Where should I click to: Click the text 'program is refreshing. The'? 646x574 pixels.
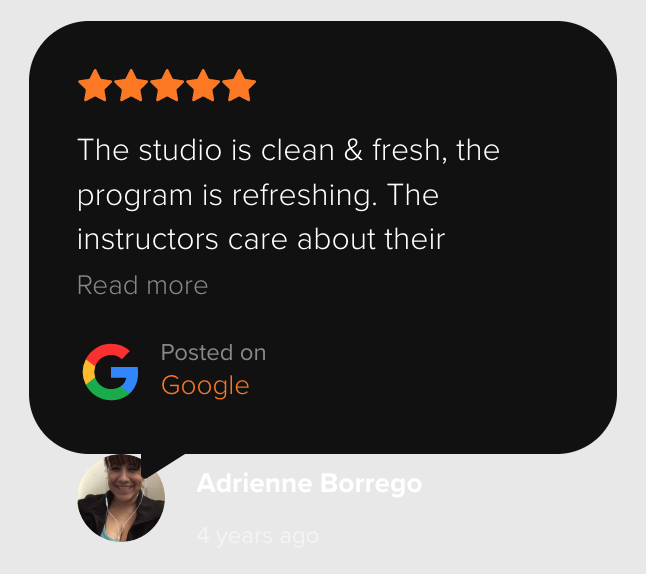tap(258, 195)
